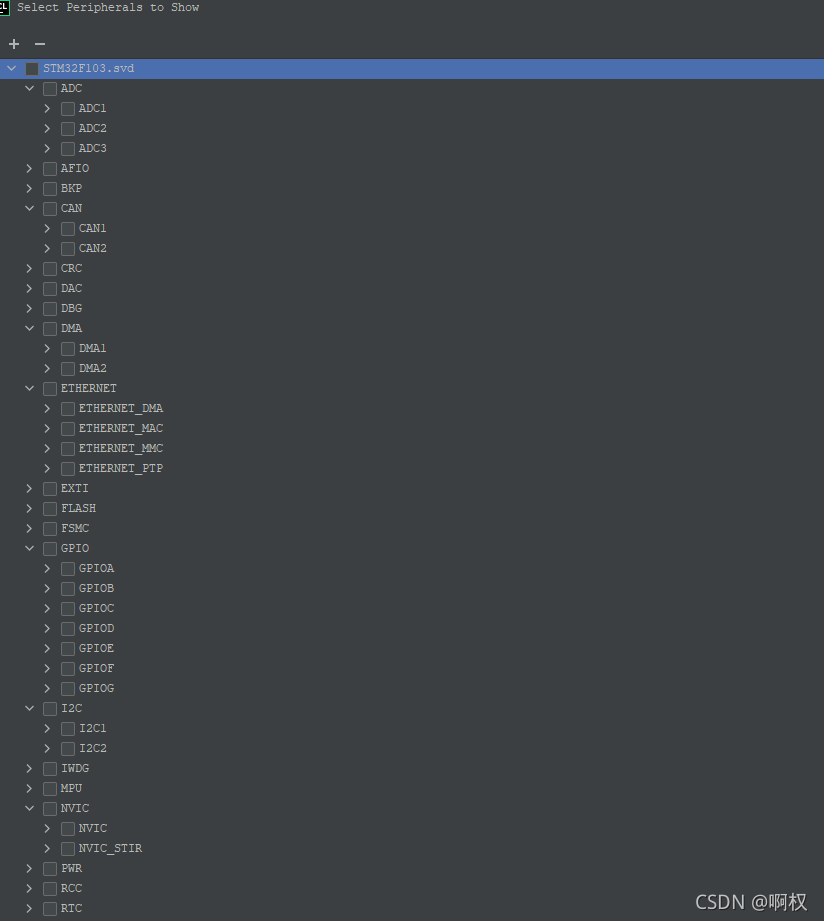Expand the MPU node
Image resolution: width=824 pixels, height=921 pixels.
coord(29,788)
